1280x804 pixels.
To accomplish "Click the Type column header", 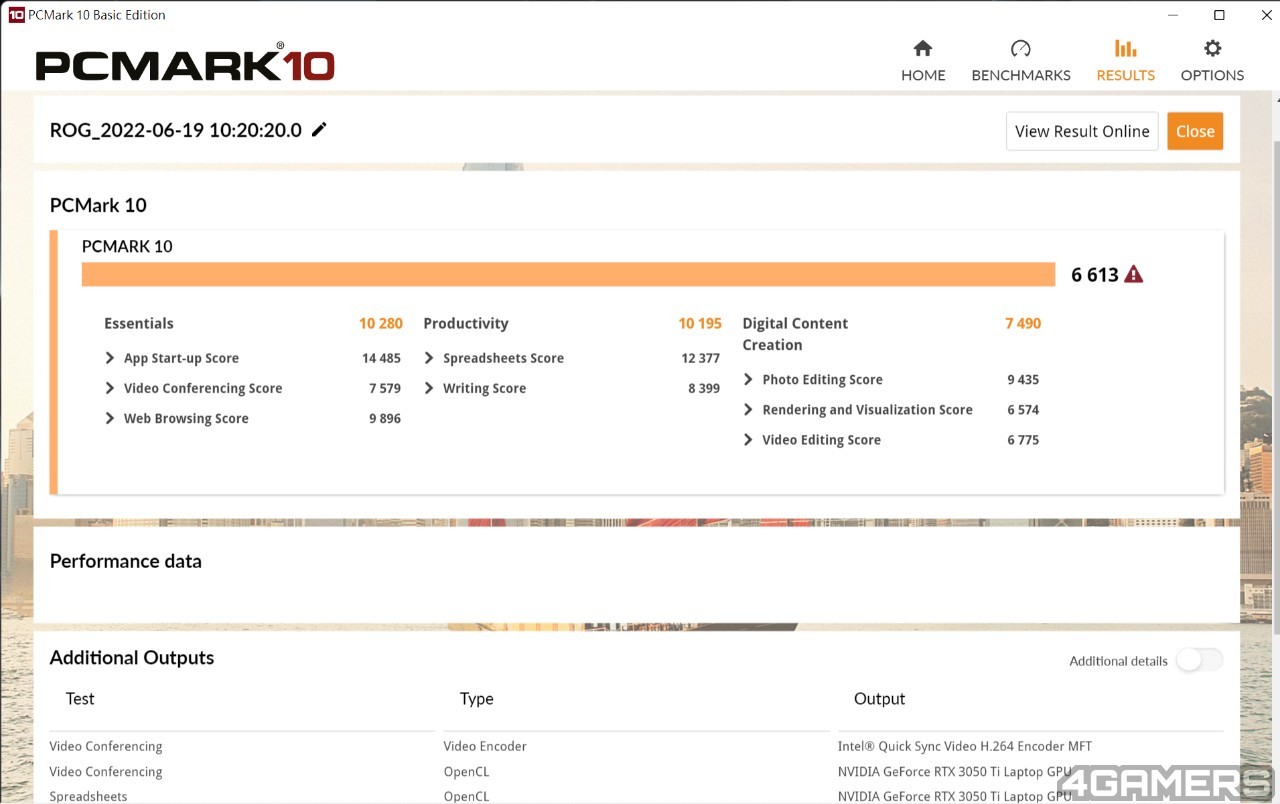I will click(477, 699).
